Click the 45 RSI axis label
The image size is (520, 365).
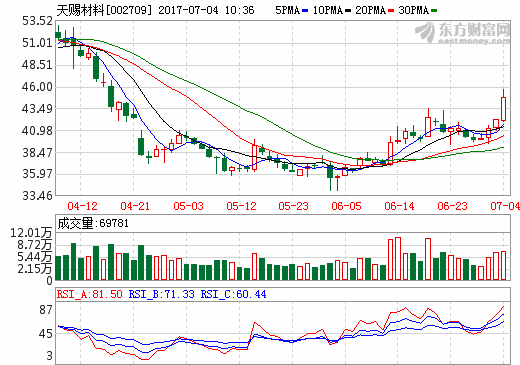click(46, 333)
